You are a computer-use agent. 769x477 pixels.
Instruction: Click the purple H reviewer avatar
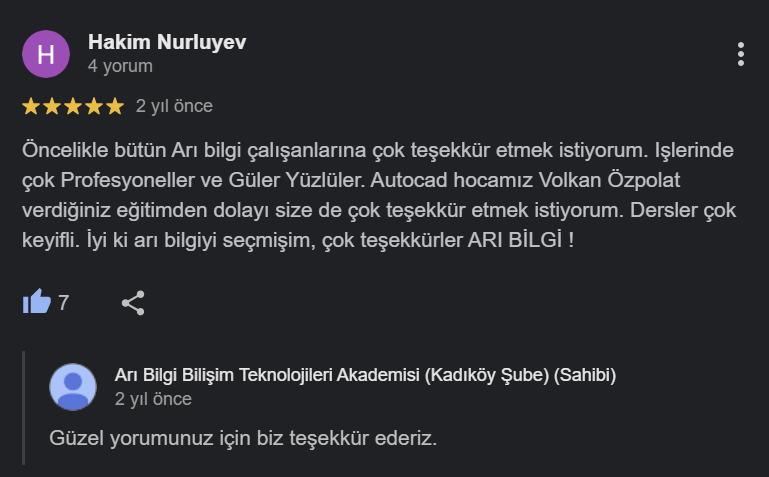[x=46, y=54]
